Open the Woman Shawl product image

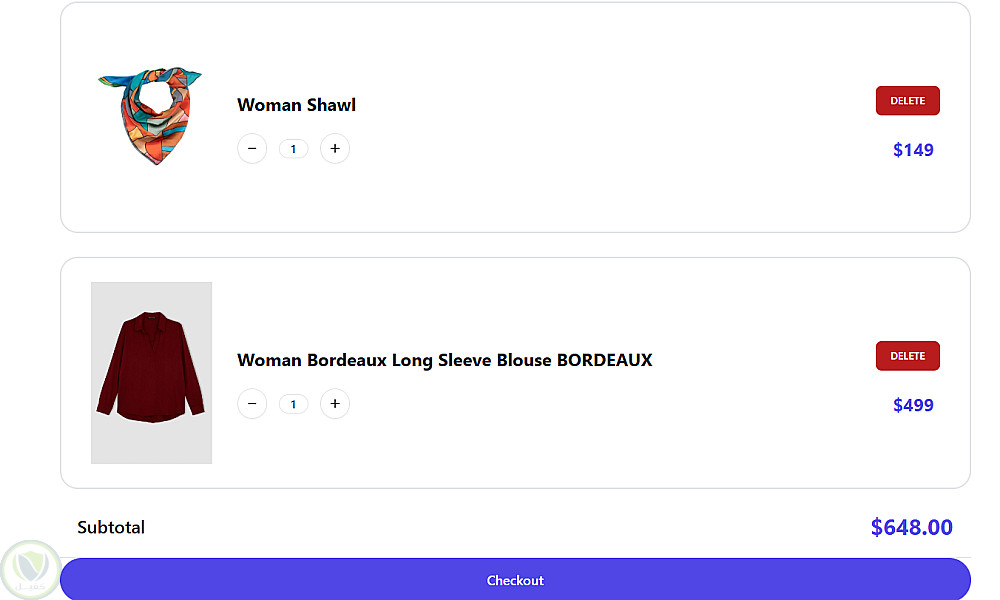[x=151, y=115]
